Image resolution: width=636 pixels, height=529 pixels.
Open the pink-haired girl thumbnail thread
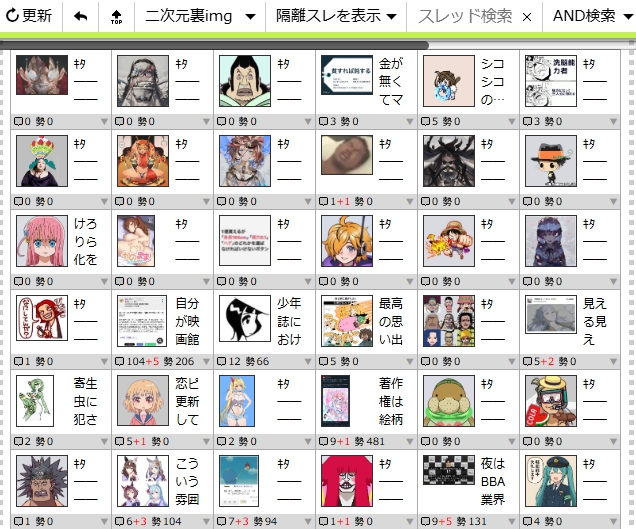coord(42,240)
